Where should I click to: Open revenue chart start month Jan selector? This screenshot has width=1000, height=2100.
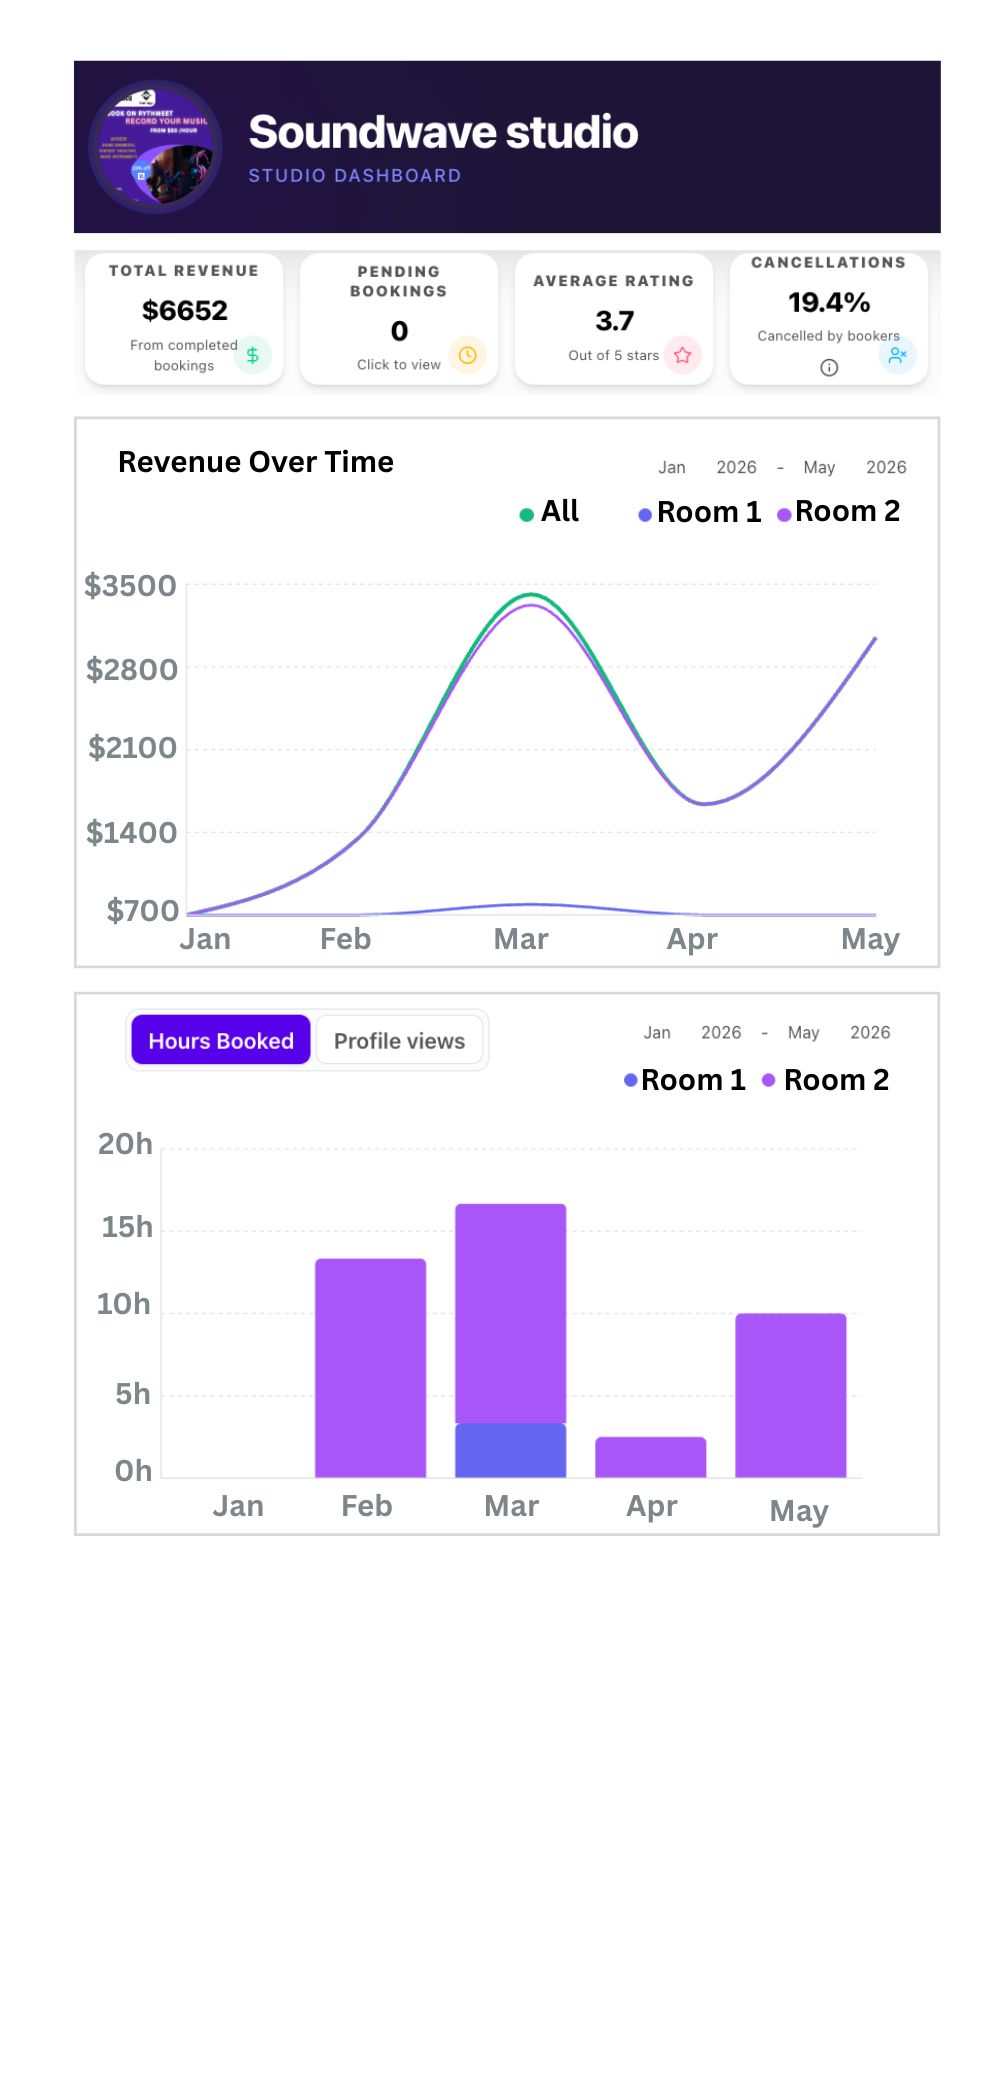pyautogui.click(x=672, y=467)
